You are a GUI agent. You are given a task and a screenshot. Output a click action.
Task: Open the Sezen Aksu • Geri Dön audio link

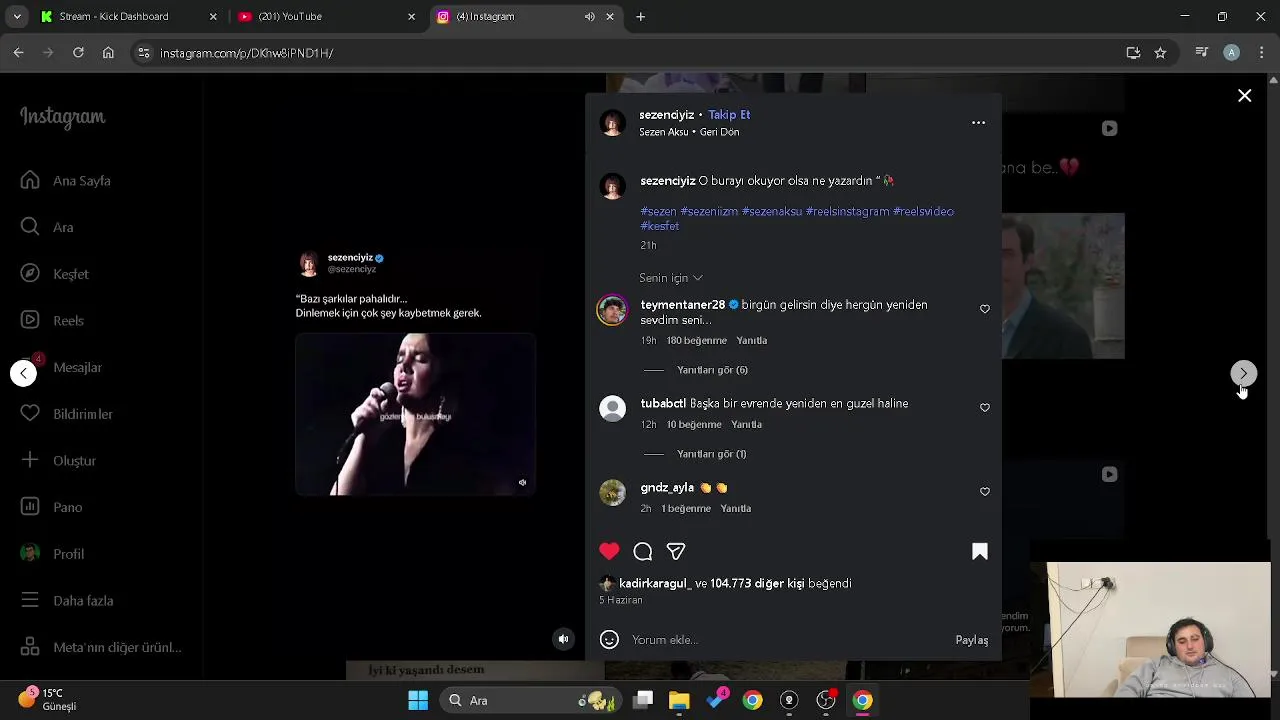[689, 132]
